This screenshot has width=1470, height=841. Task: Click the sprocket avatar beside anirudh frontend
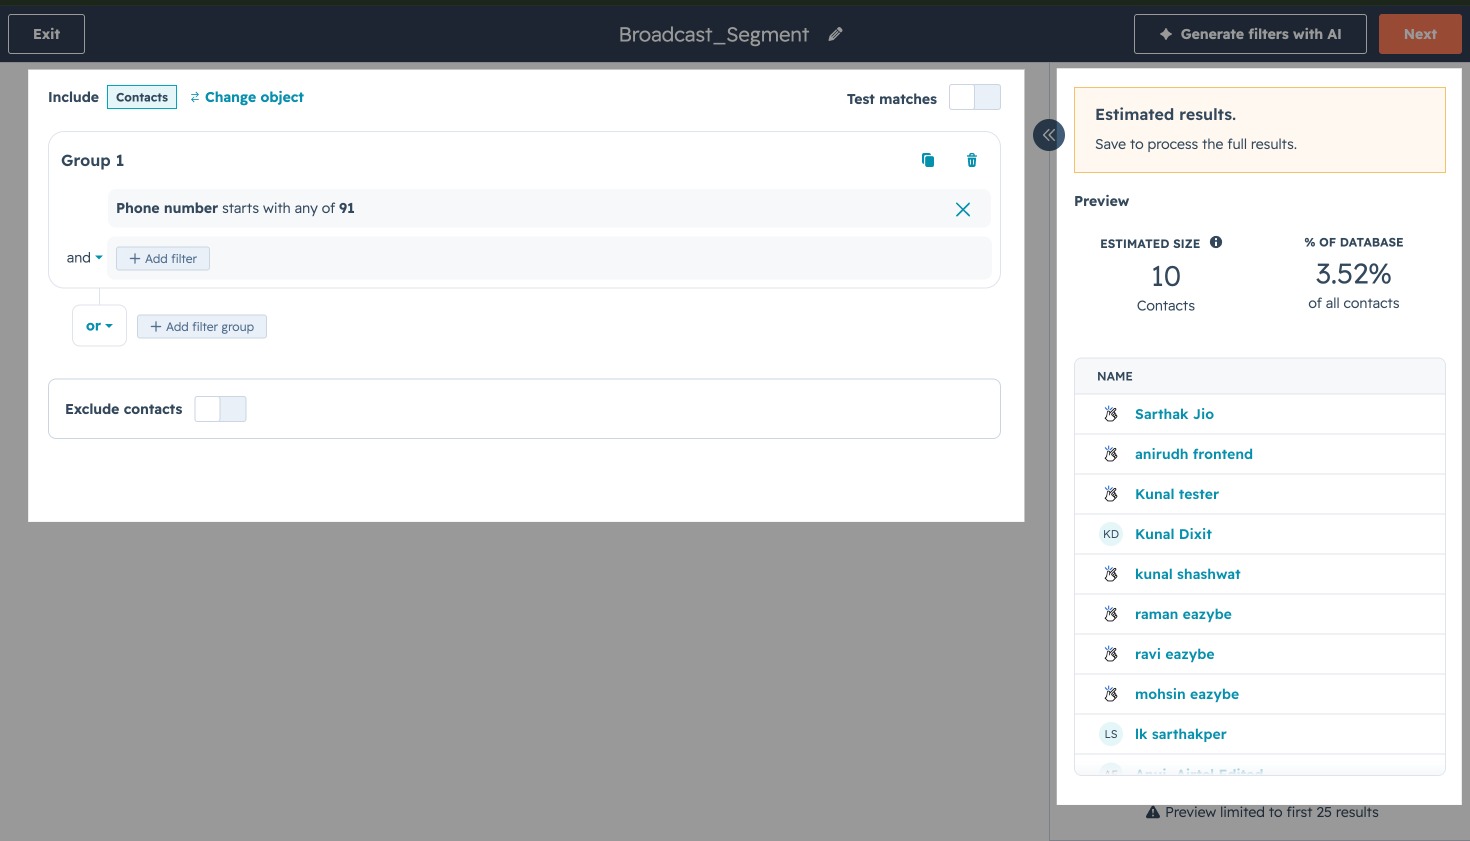click(1111, 454)
